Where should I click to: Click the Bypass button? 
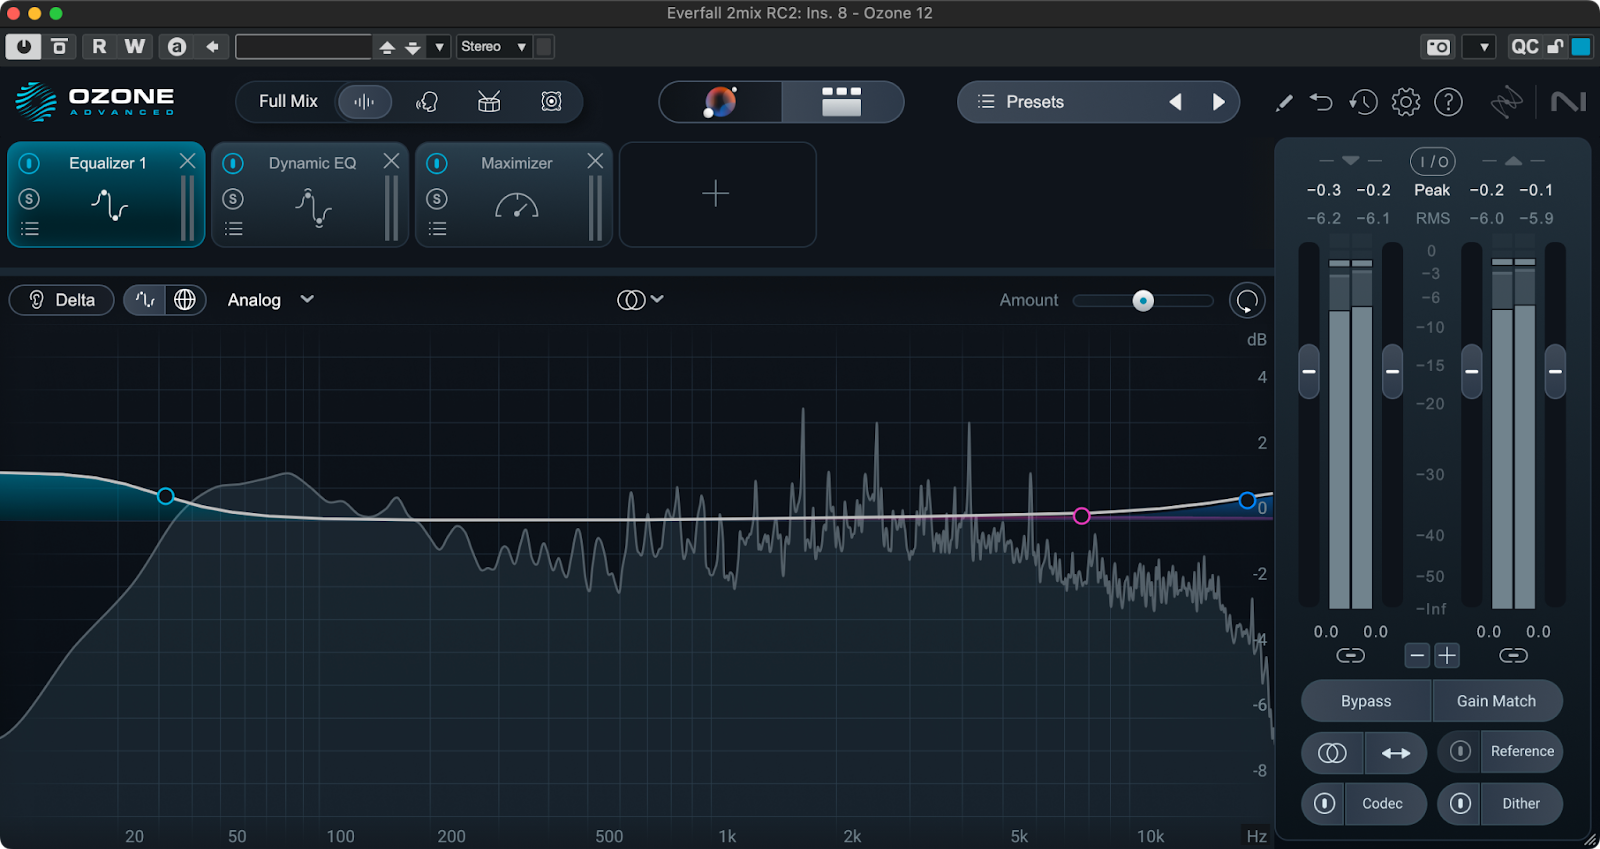(x=1365, y=701)
